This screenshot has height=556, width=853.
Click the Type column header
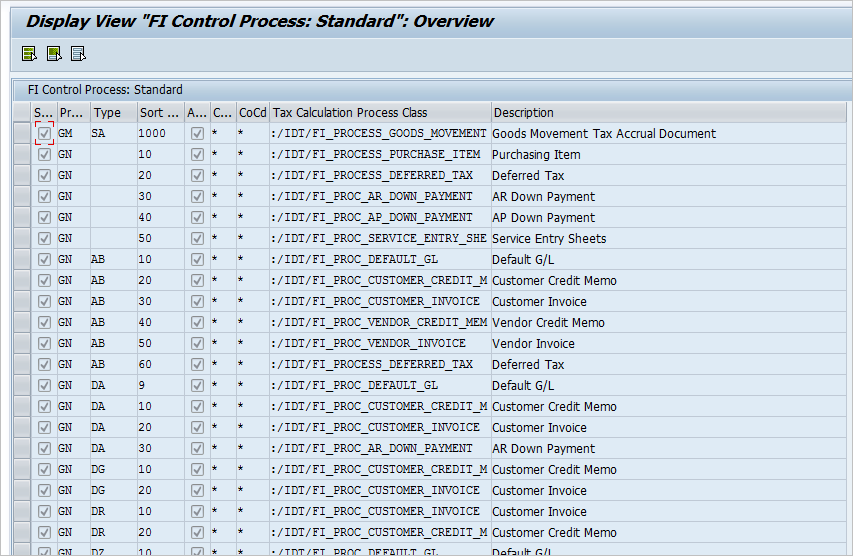tap(113, 113)
